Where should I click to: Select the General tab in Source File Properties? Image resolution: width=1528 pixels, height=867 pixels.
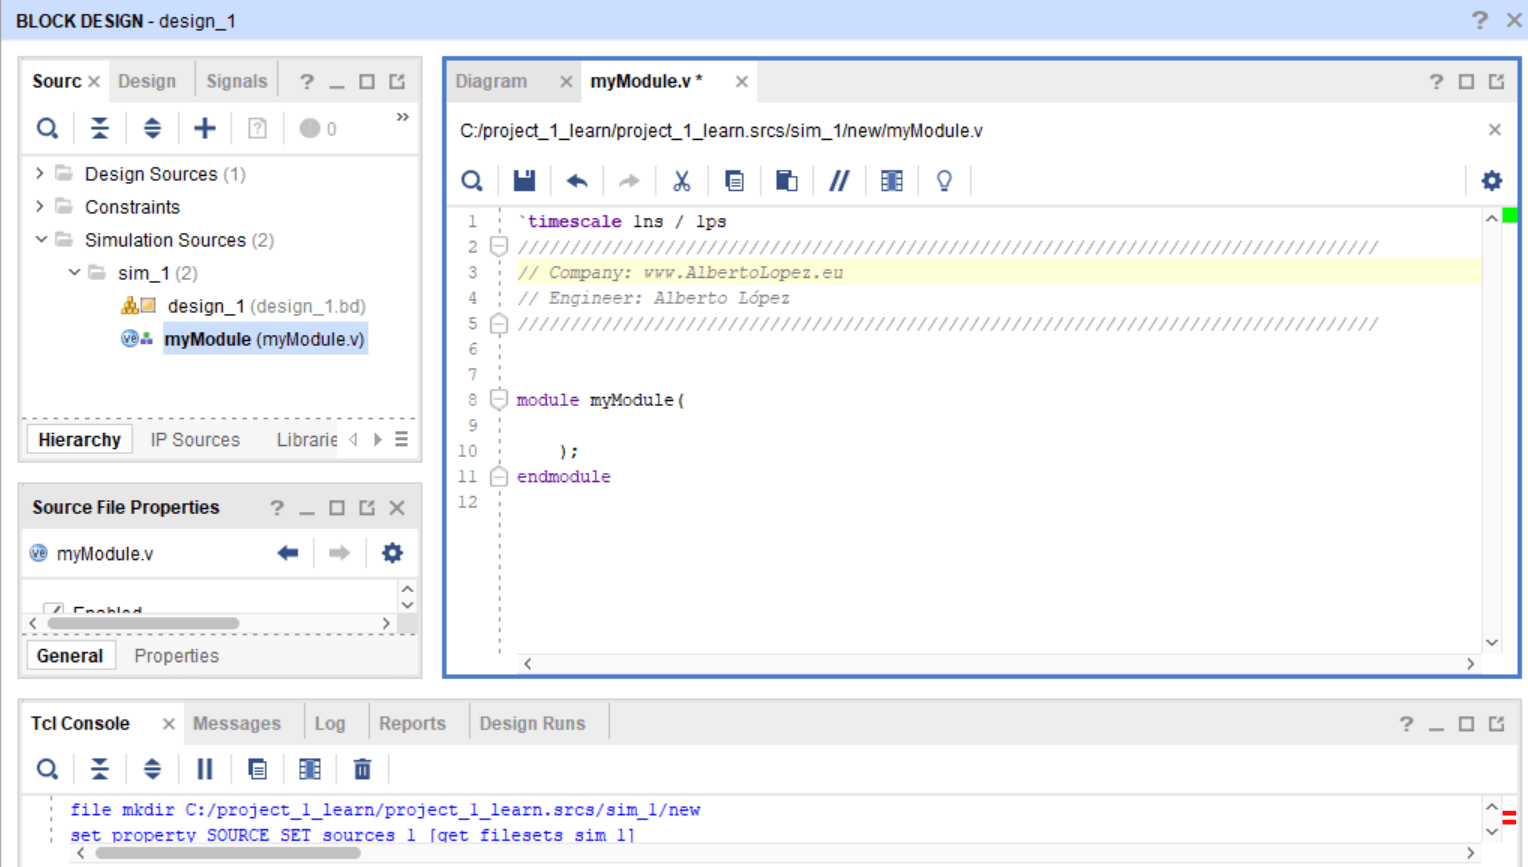click(x=70, y=656)
